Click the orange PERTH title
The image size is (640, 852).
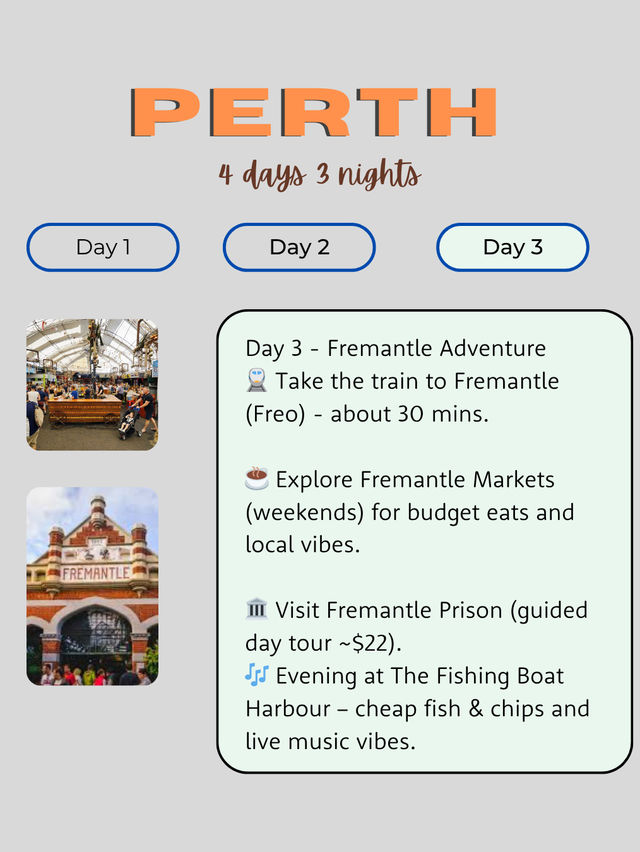[314, 113]
